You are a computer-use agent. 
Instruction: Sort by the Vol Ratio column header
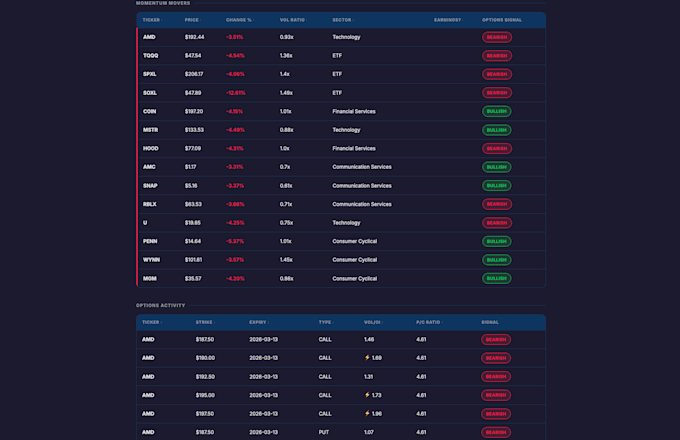pos(293,20)
